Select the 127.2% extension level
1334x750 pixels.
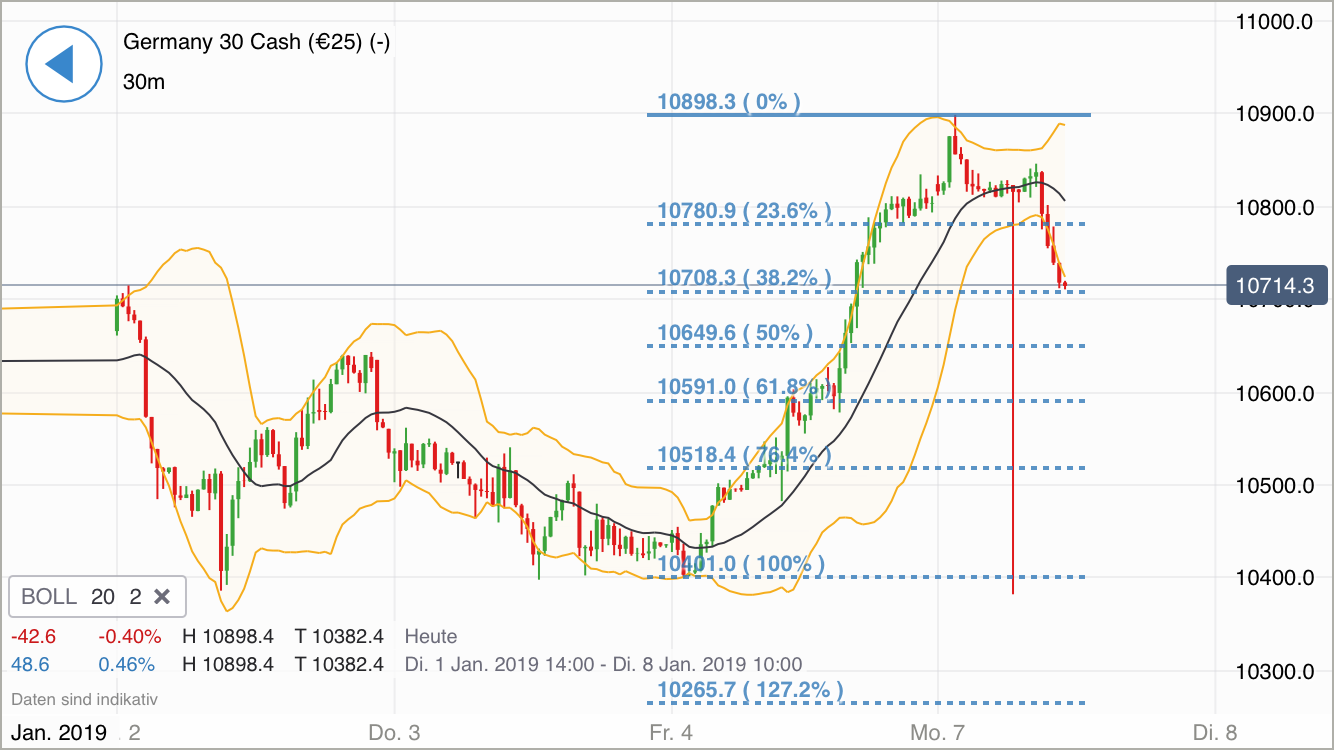click(749, 689)
